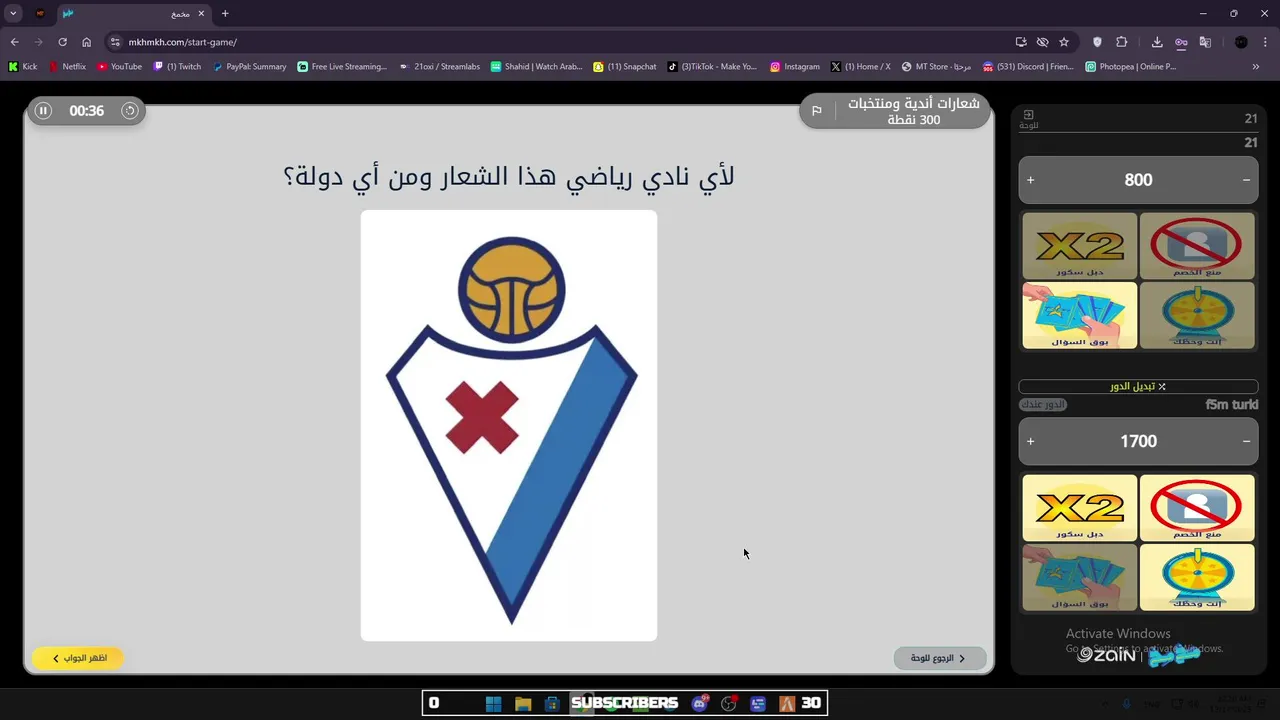Open the Netflix bookmark
Screen dimensions: 1280x720
68,67
